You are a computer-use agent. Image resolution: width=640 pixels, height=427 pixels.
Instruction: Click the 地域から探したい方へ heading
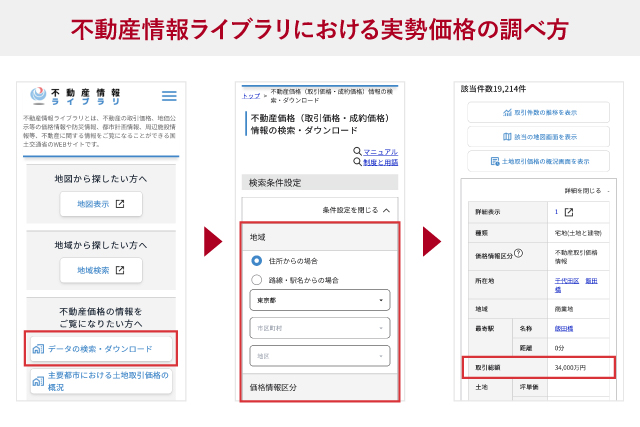click(x=101, y=245)
